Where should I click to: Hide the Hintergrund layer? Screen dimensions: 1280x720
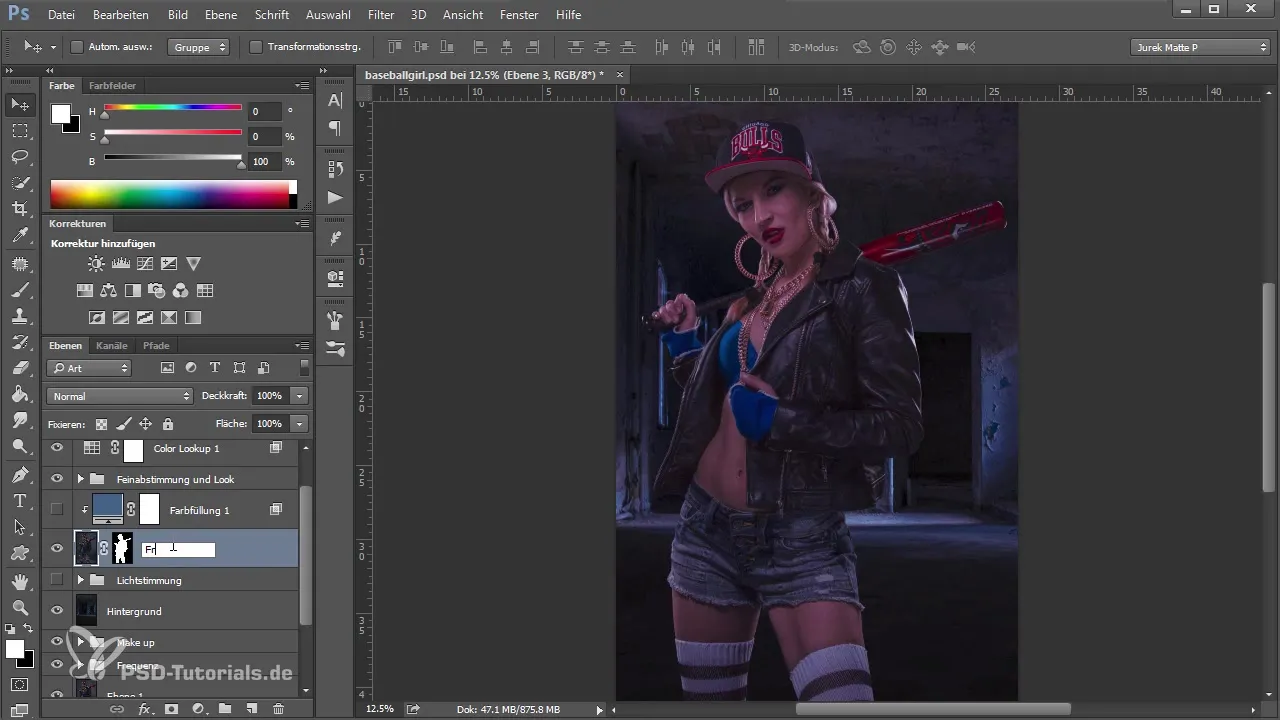[x=57, y=611]
